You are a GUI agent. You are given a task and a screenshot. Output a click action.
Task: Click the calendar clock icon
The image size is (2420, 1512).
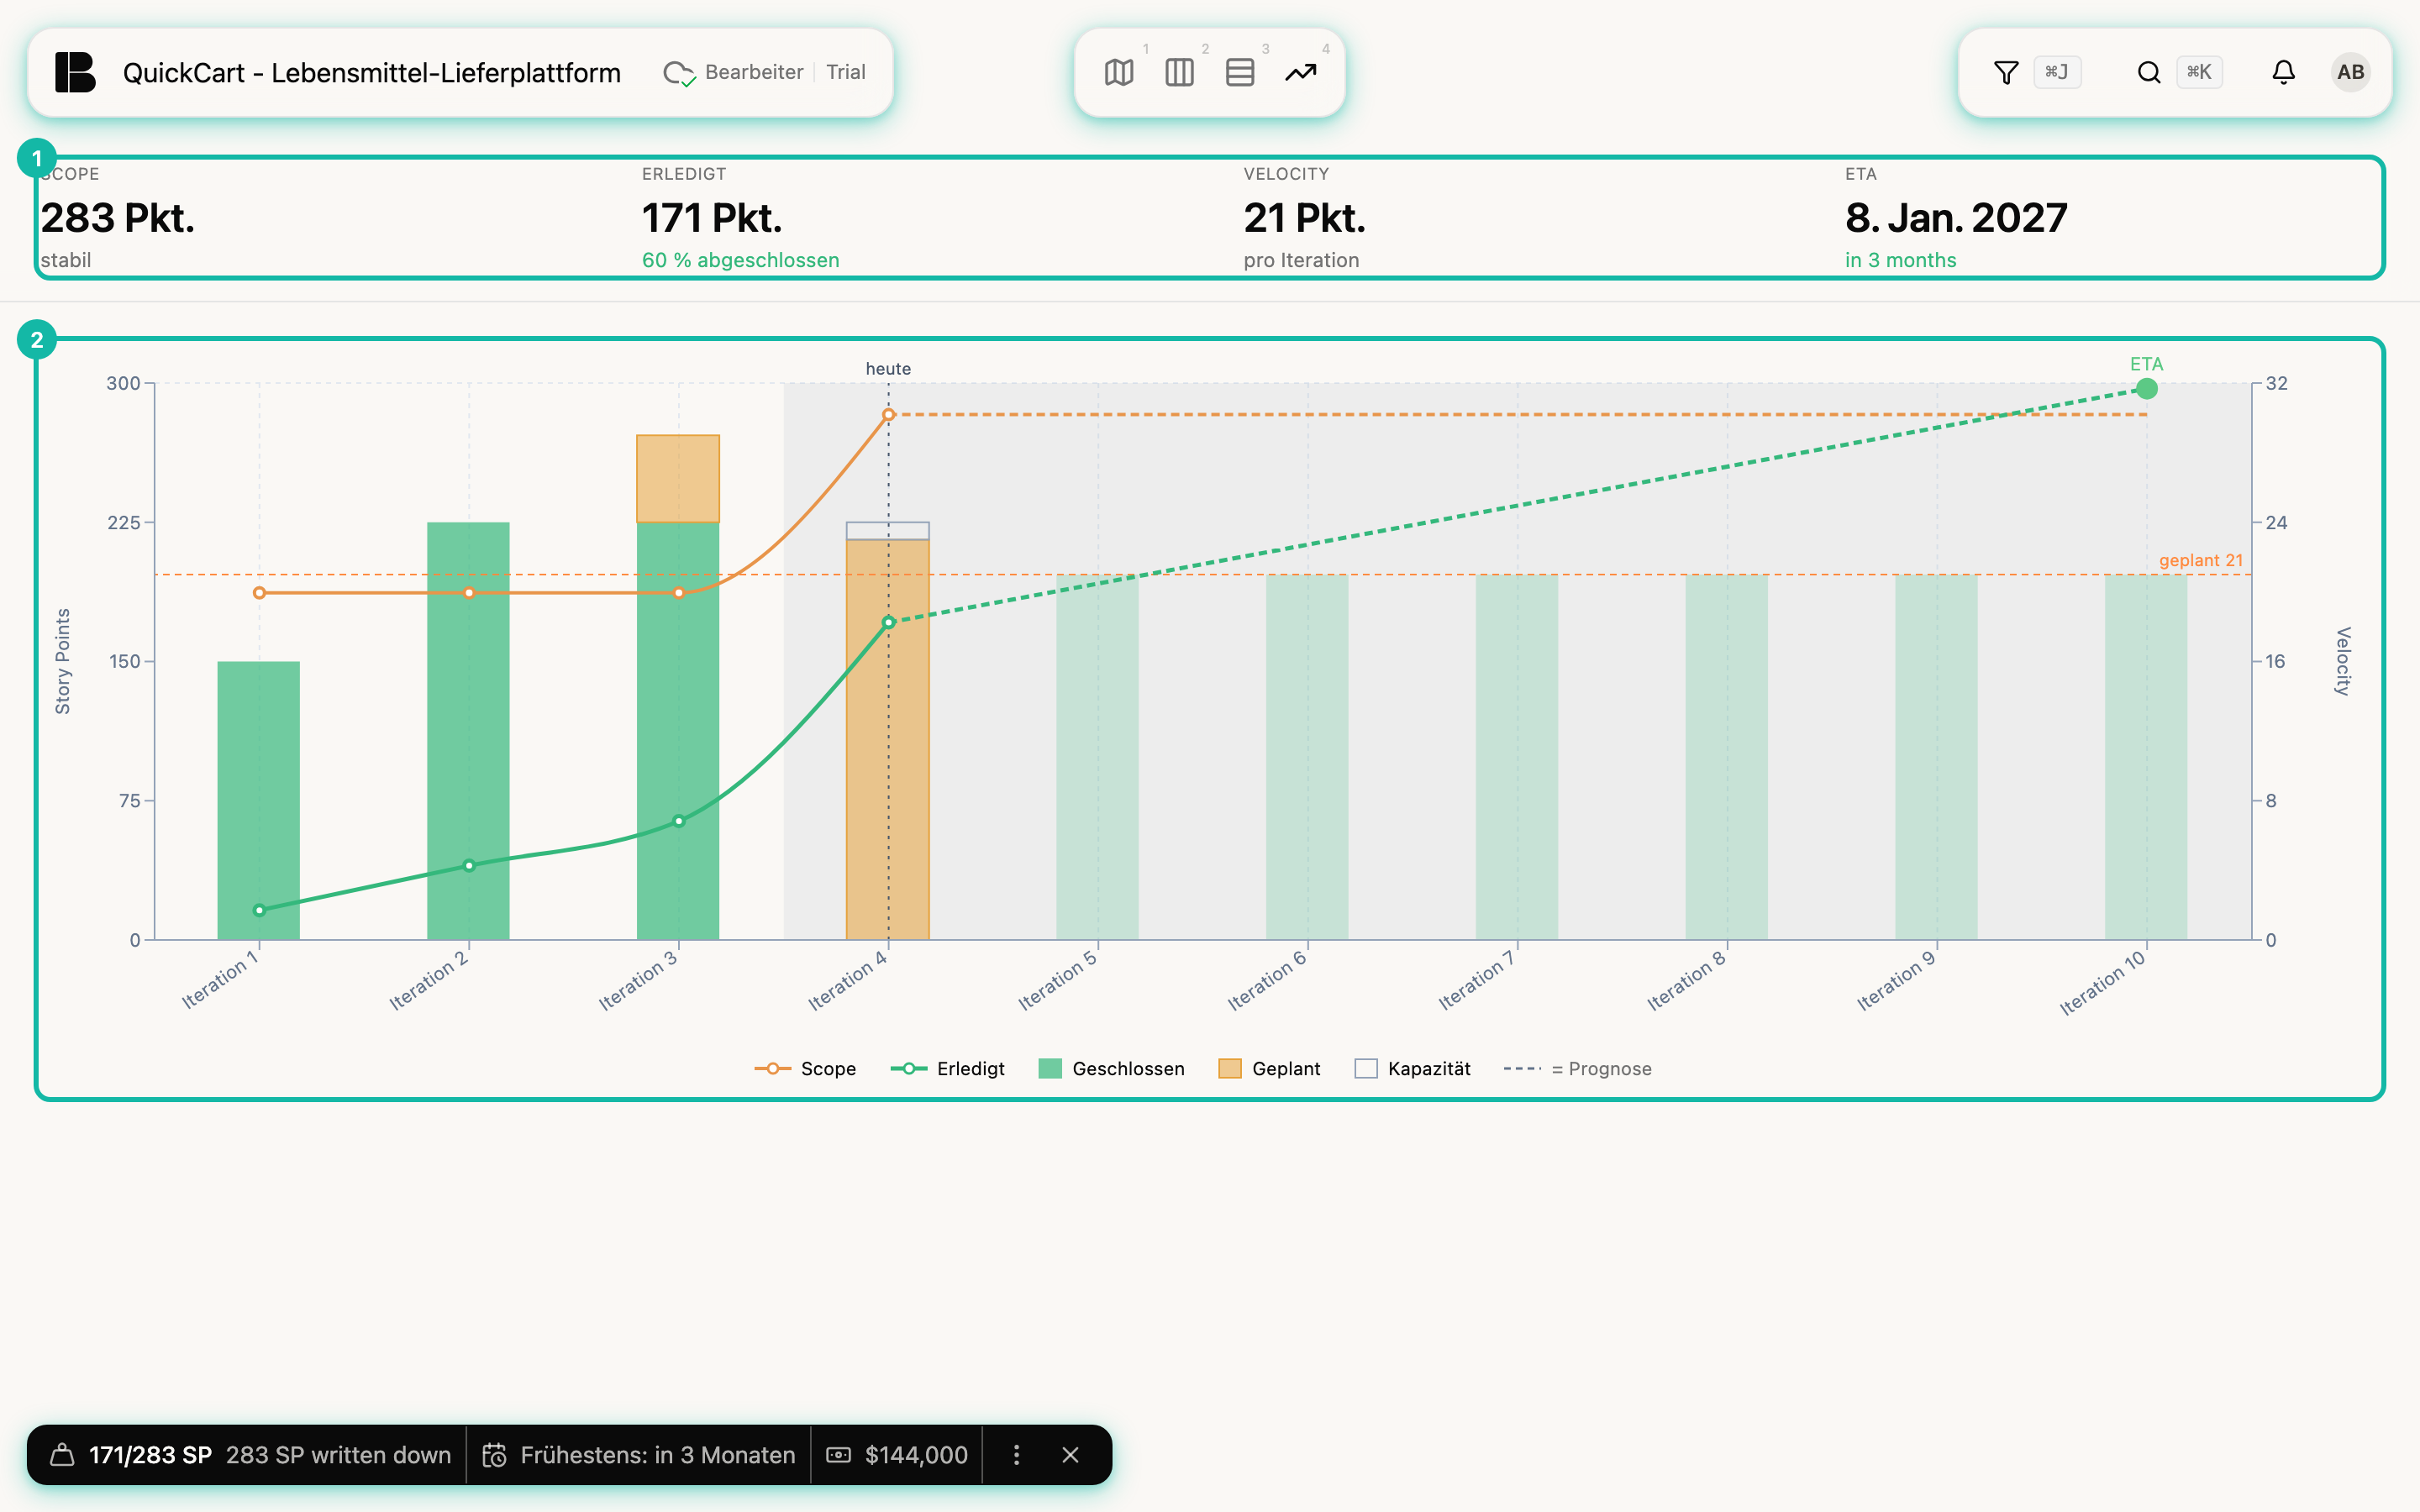click(494, 1454)
